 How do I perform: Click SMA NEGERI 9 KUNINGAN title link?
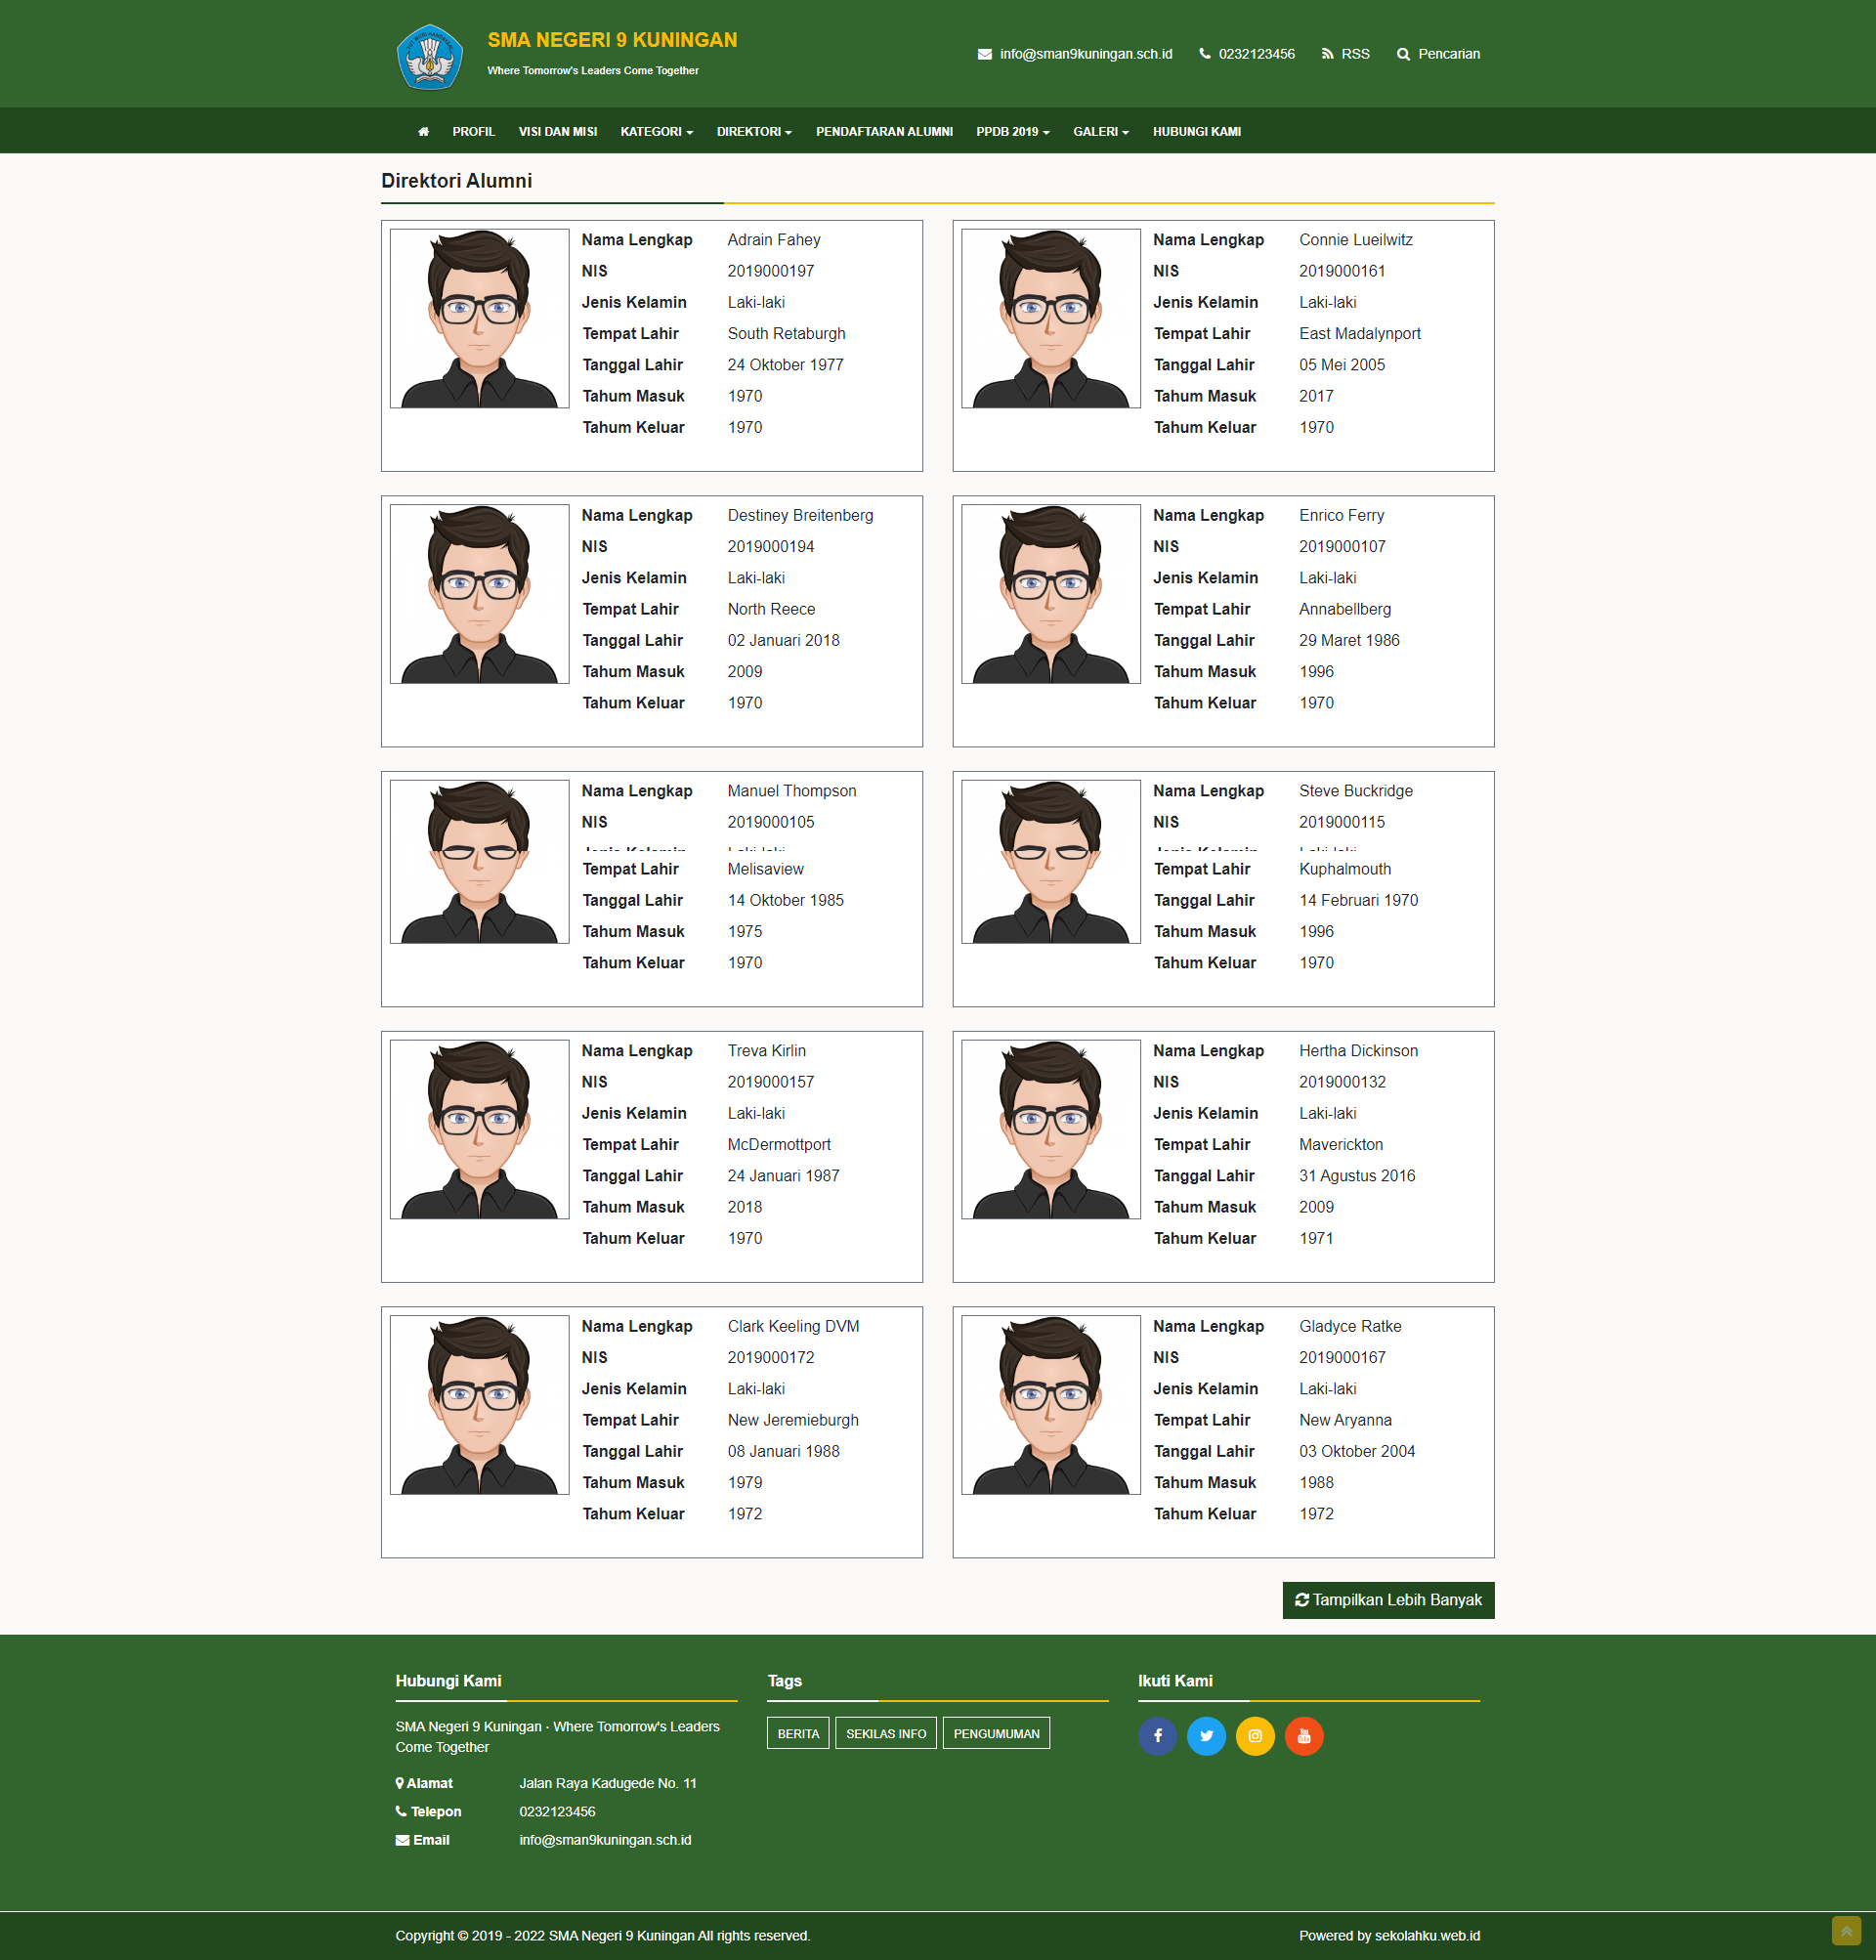[612, 40]
